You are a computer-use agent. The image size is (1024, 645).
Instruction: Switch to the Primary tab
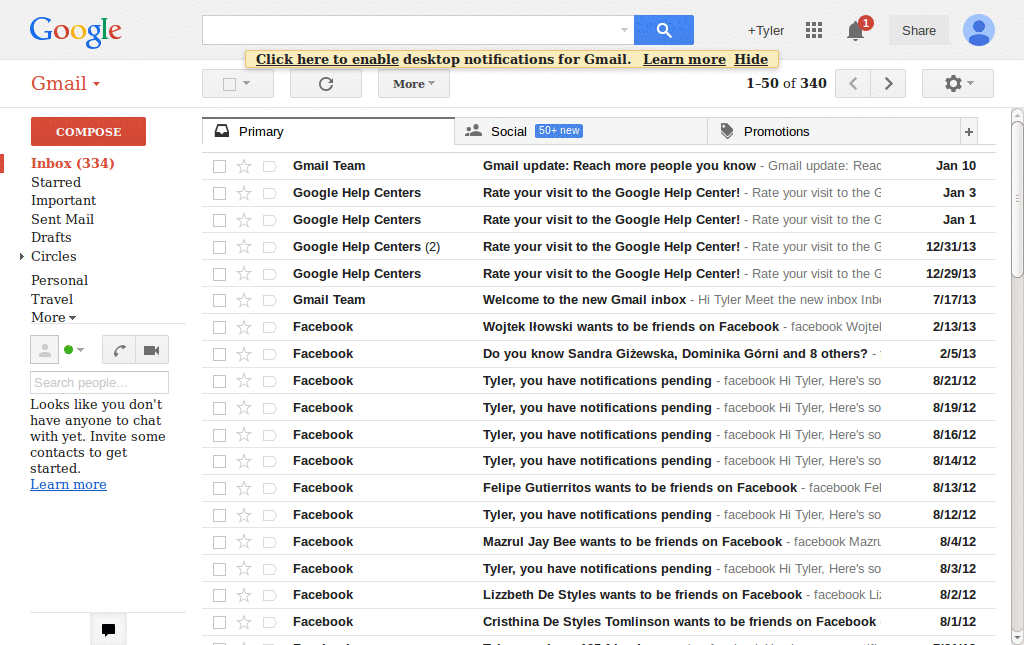(x=328, y=132)
